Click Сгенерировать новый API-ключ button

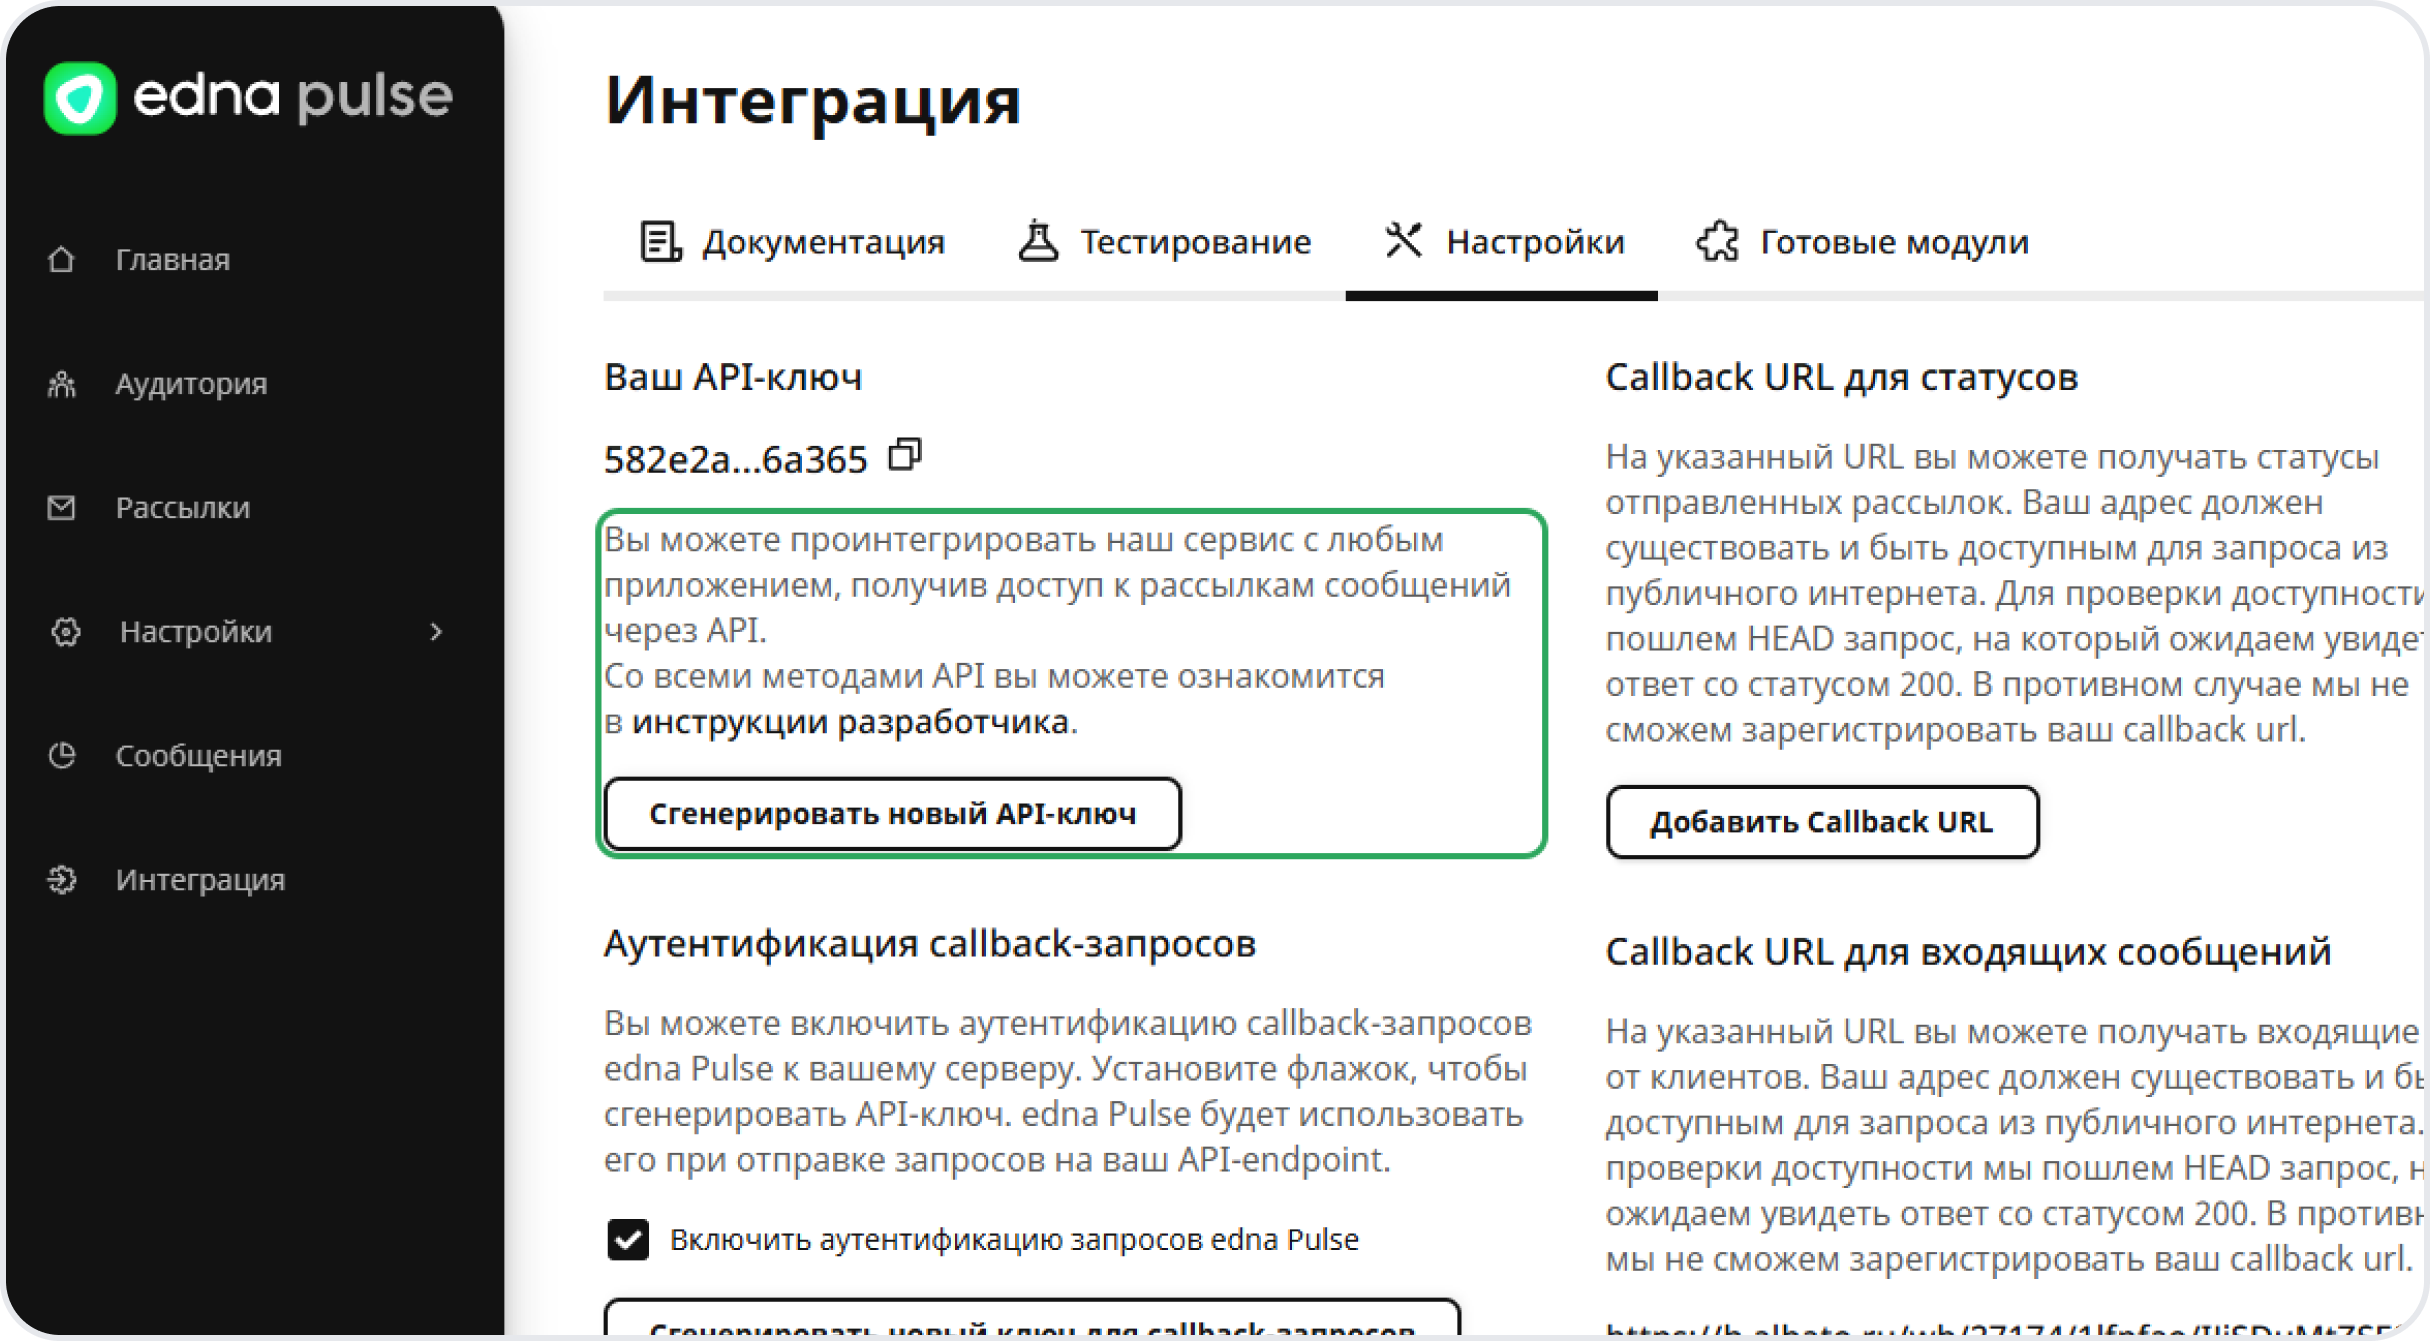tap(893, 814)
